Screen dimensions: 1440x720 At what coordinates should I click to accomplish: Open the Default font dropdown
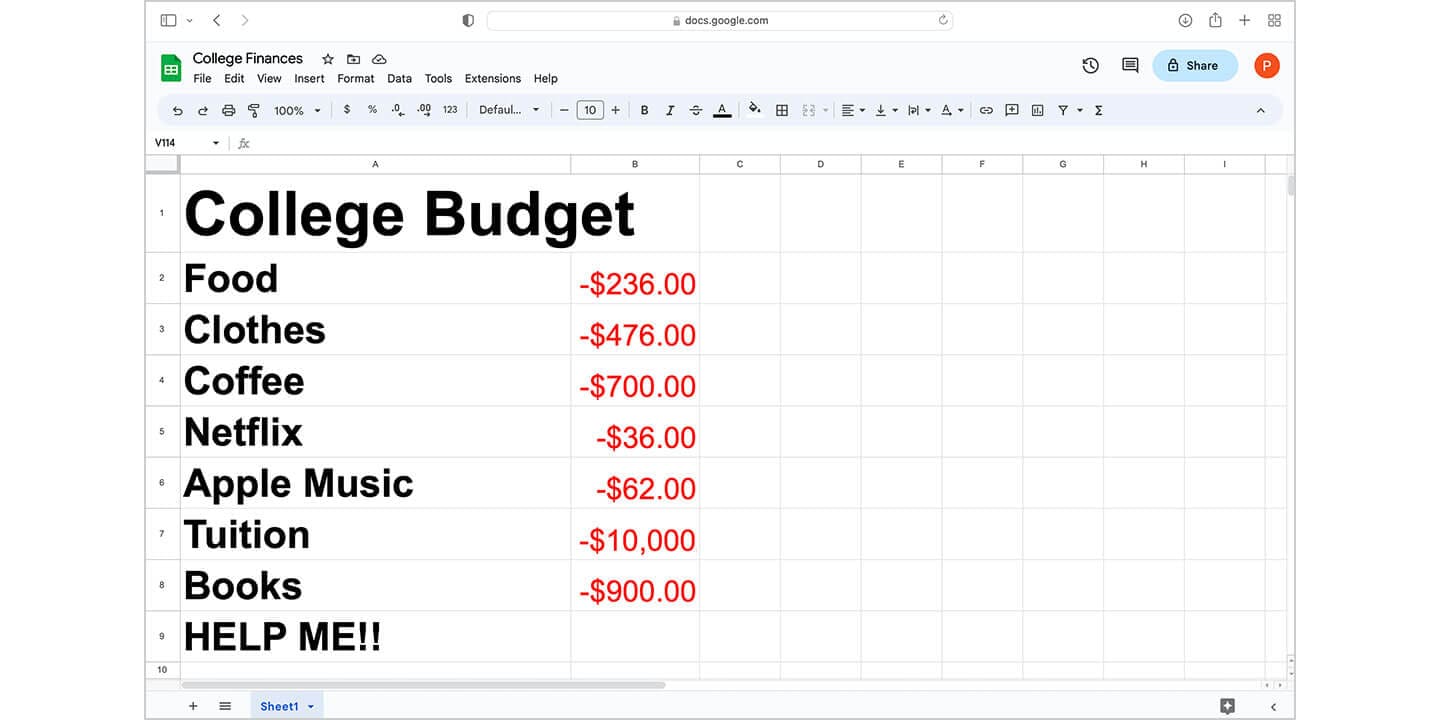click(508, 111)
